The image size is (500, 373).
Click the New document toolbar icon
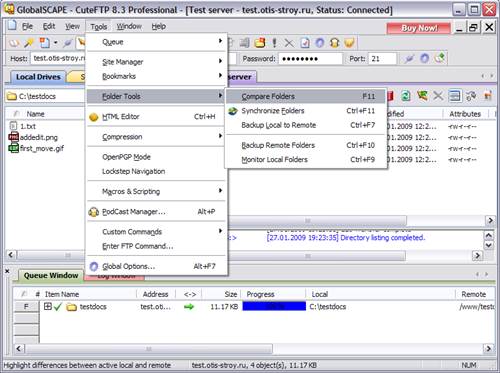pyautogui.click(x=44, y=43)
